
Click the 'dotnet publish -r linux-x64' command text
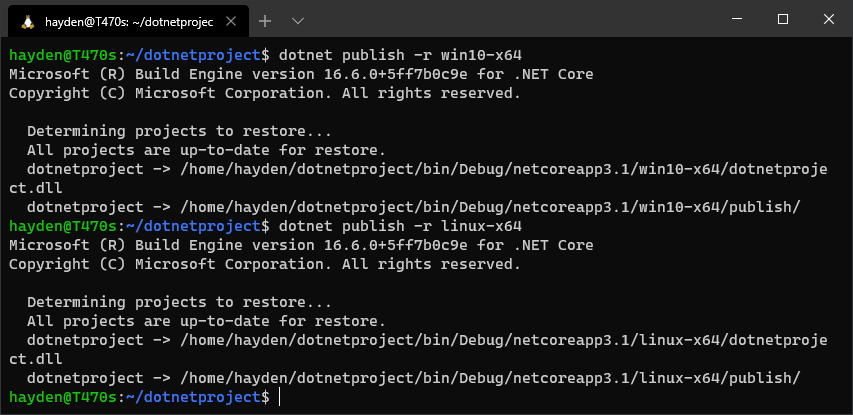(400, 226)
